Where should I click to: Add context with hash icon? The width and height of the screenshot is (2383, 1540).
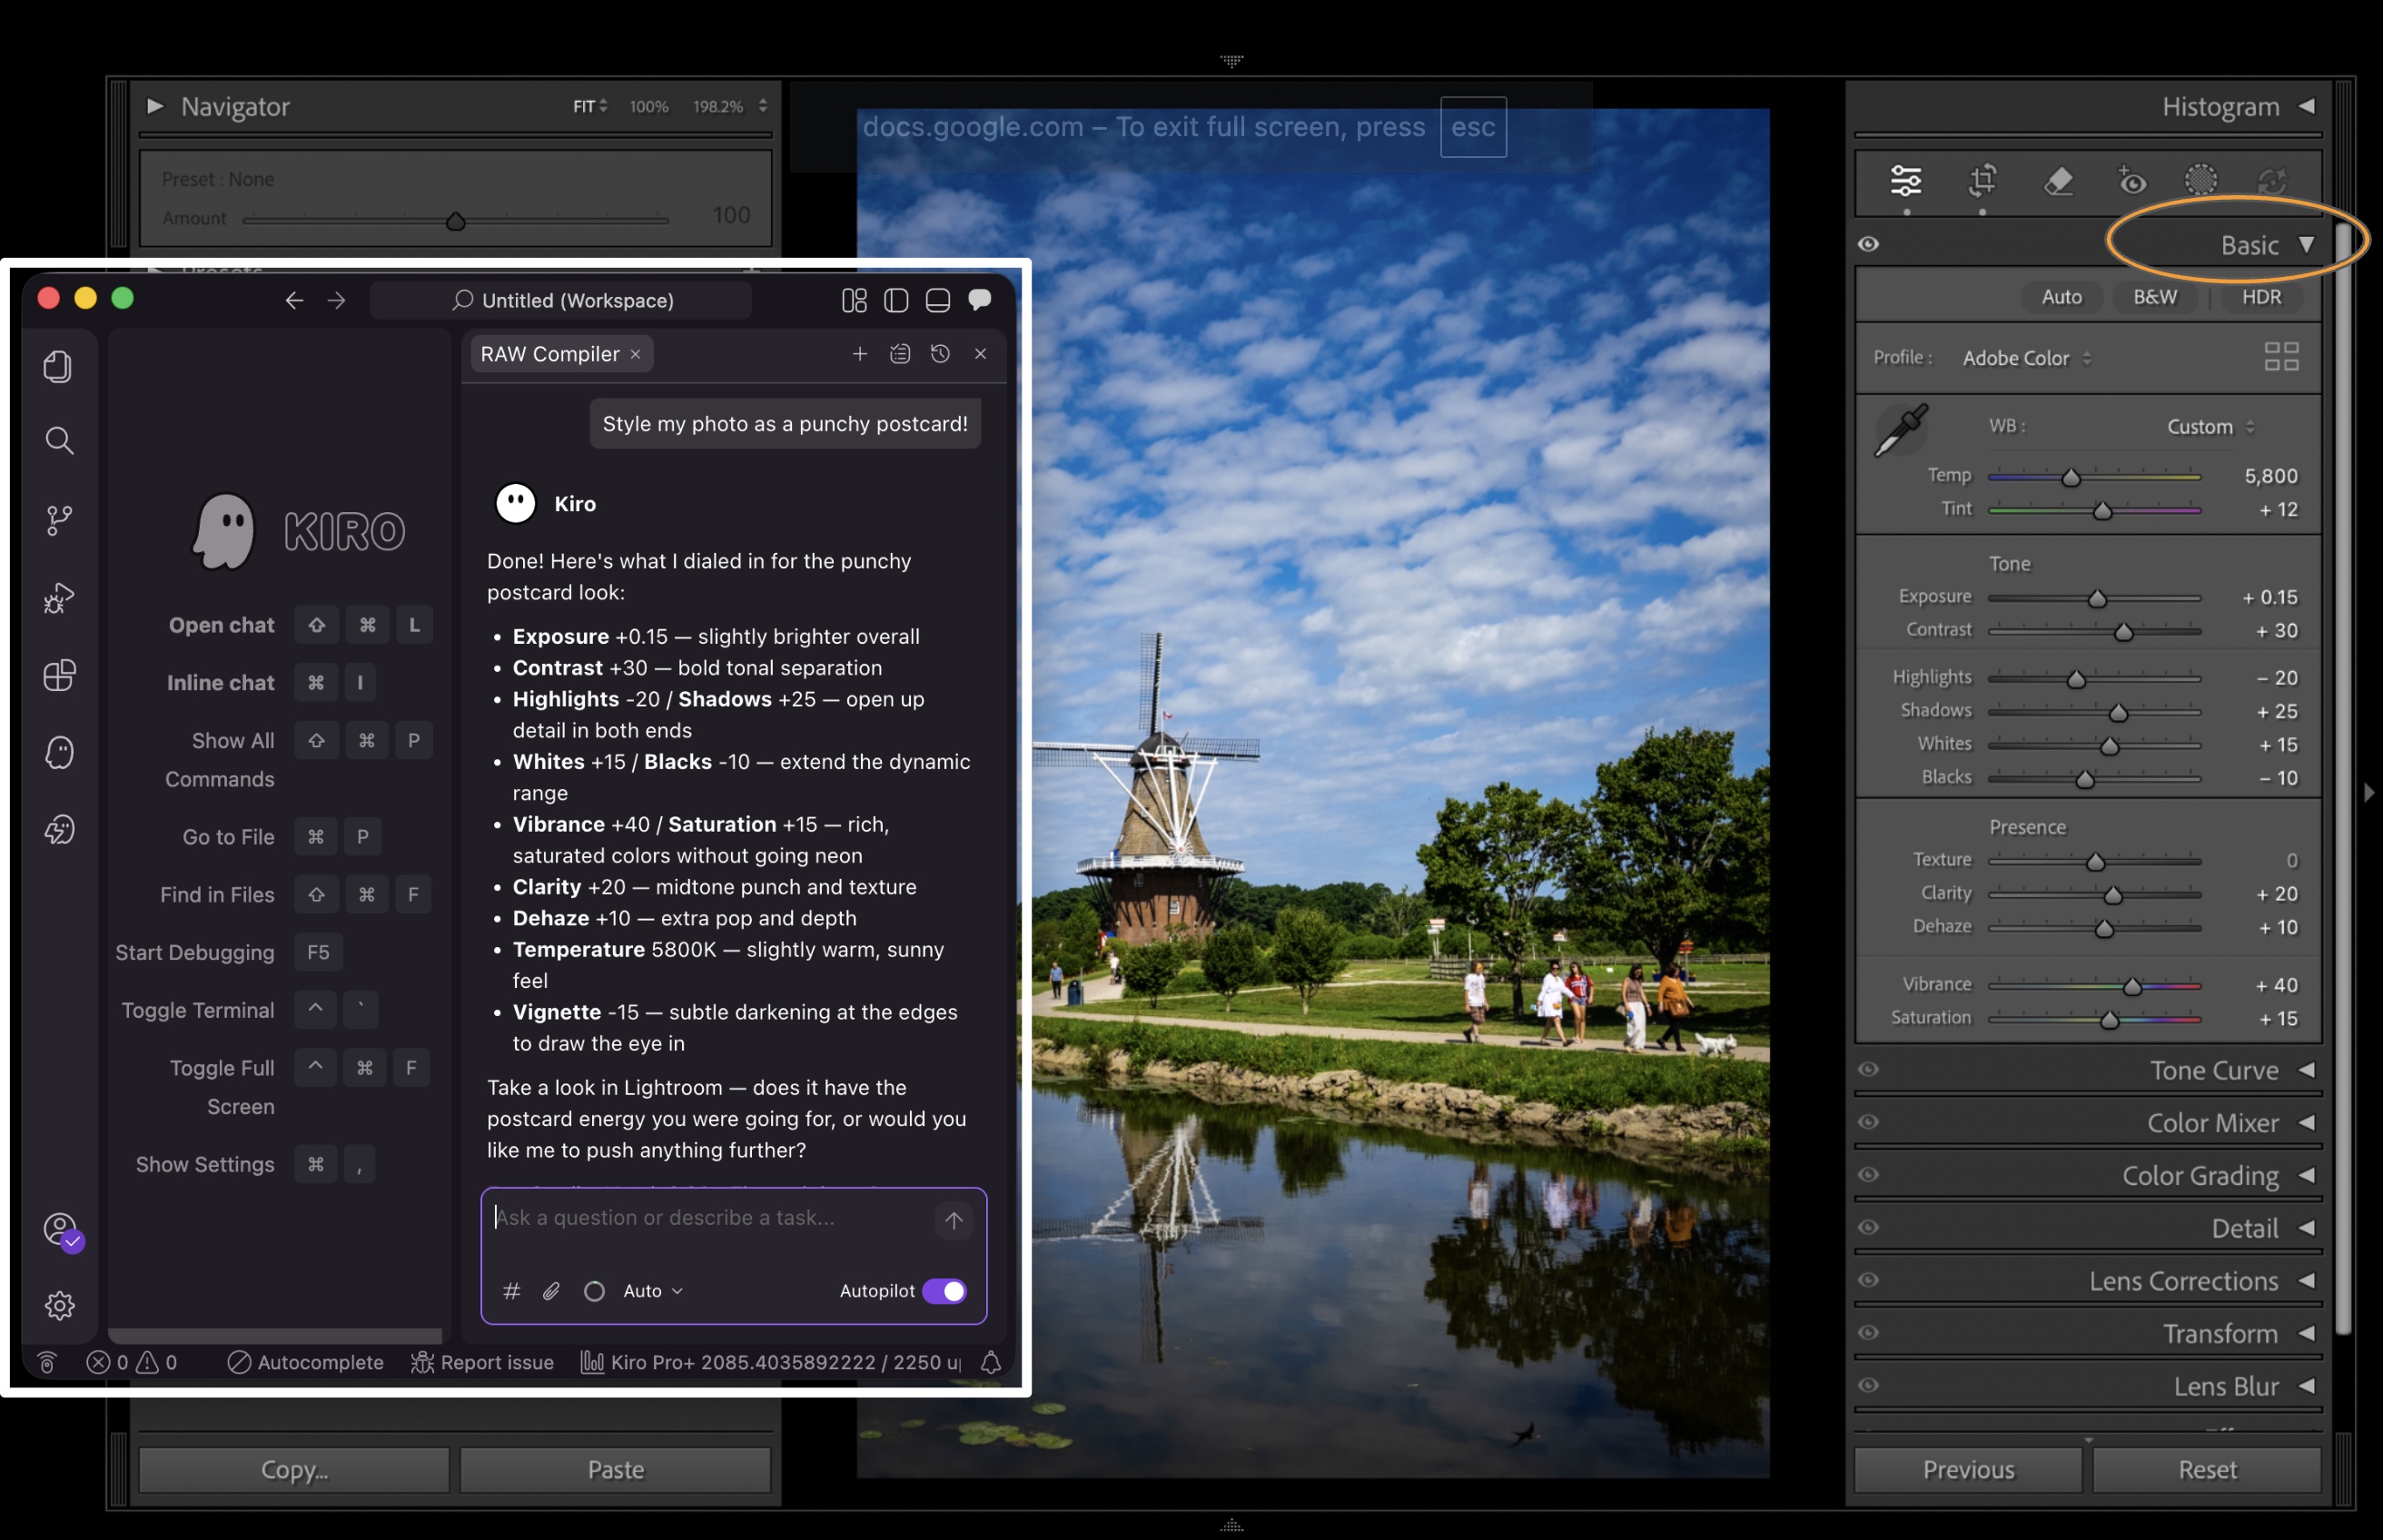(511, 1291)
